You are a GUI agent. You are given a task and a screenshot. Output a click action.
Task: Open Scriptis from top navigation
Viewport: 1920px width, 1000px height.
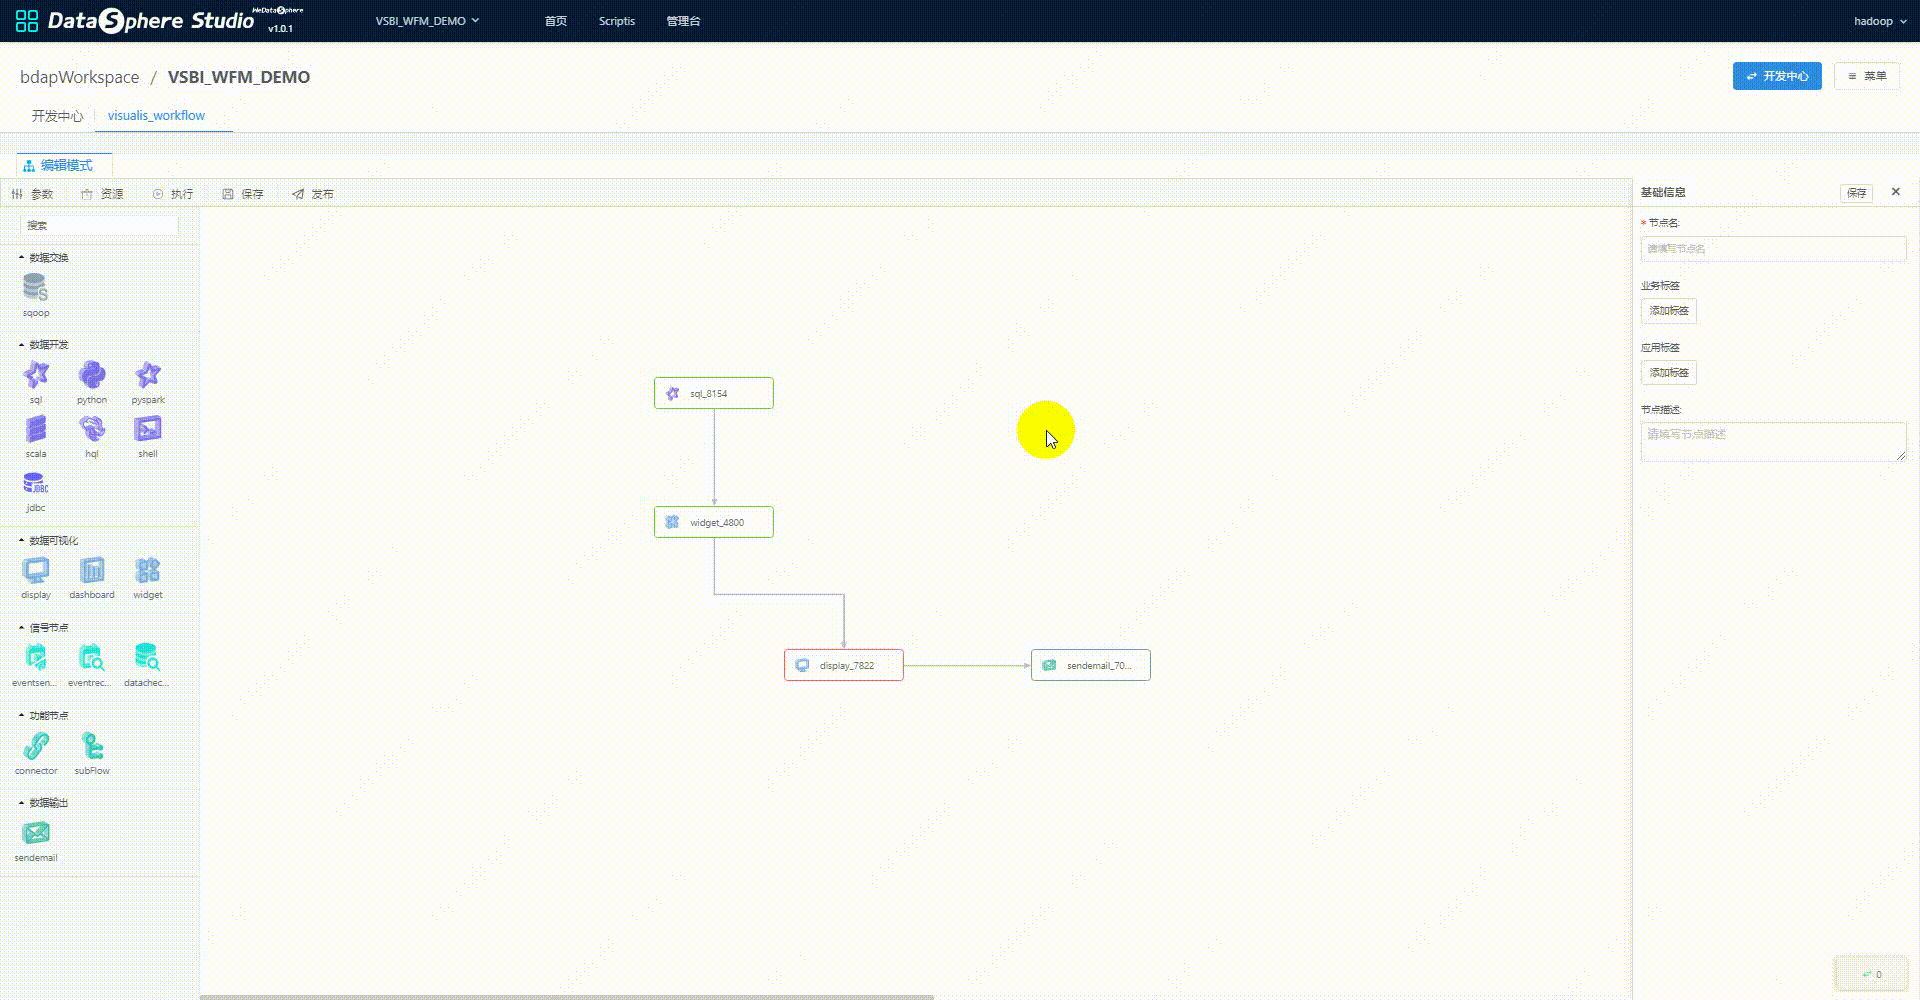pos(617,21)
